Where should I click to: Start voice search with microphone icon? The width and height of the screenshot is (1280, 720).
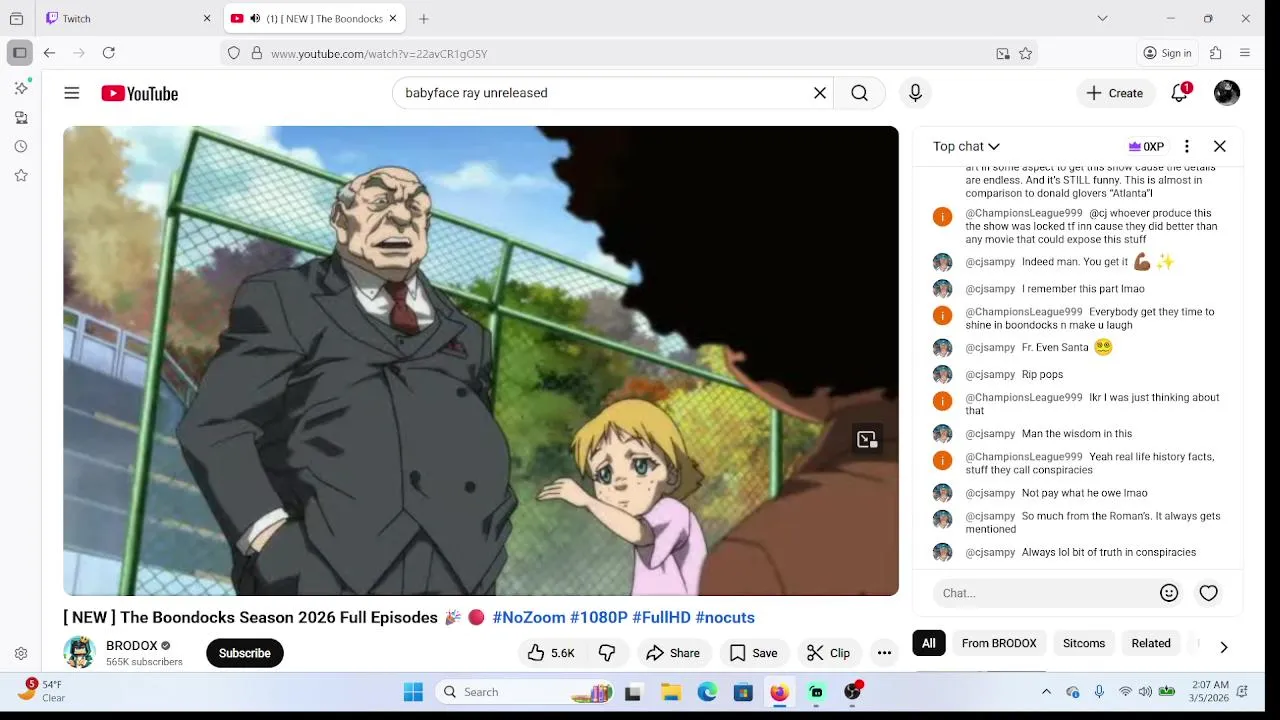coord(915,93)
